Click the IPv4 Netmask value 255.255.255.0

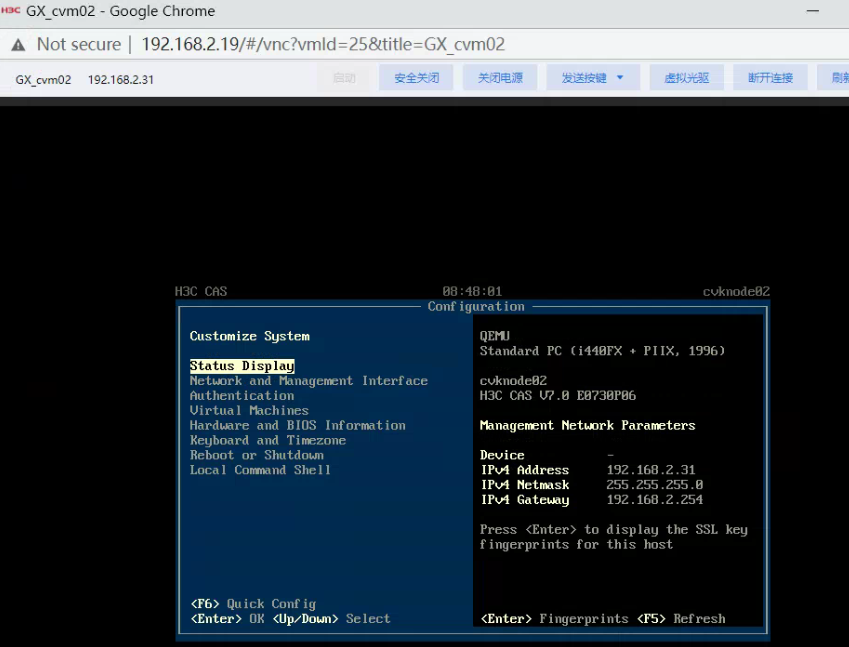655,485
